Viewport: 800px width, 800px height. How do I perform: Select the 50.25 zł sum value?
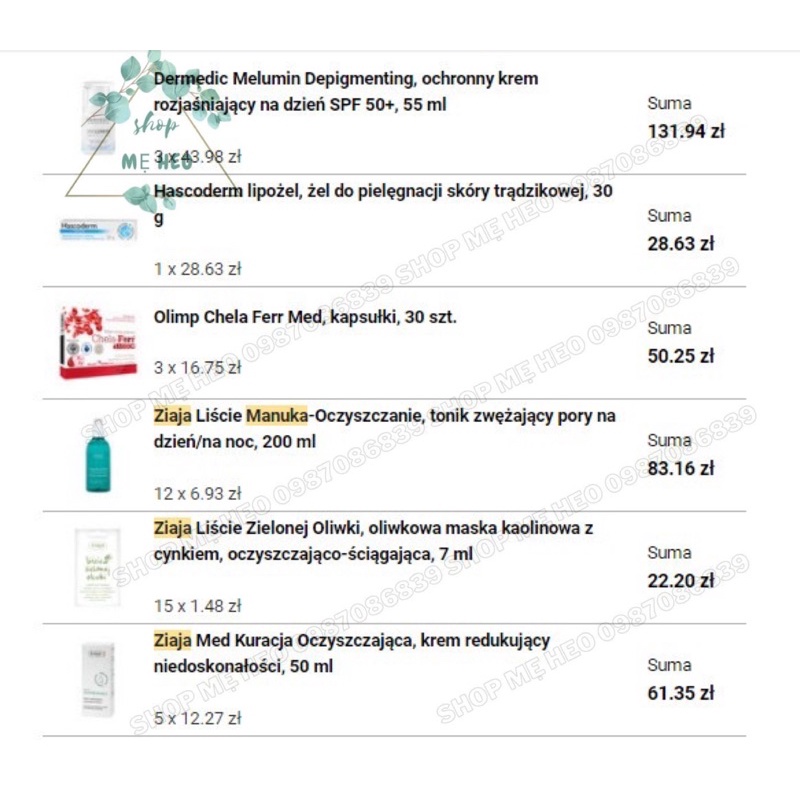coord(680,355)
